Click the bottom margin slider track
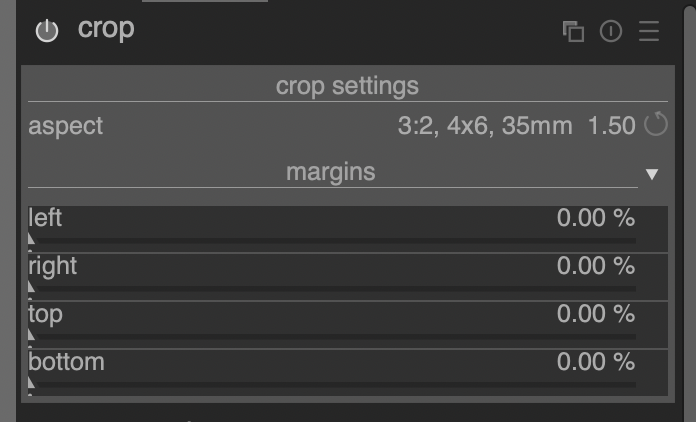 [x=332, y=384]
